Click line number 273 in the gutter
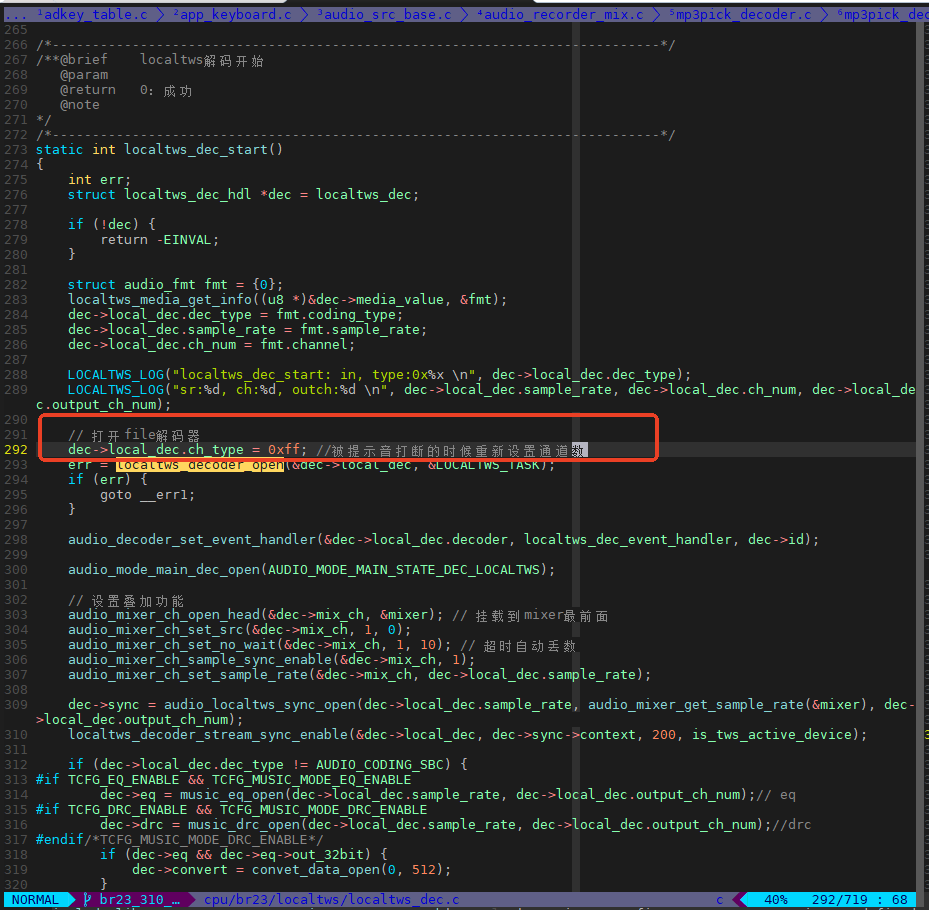The image size is (929, 910). (x=16, y=149)
